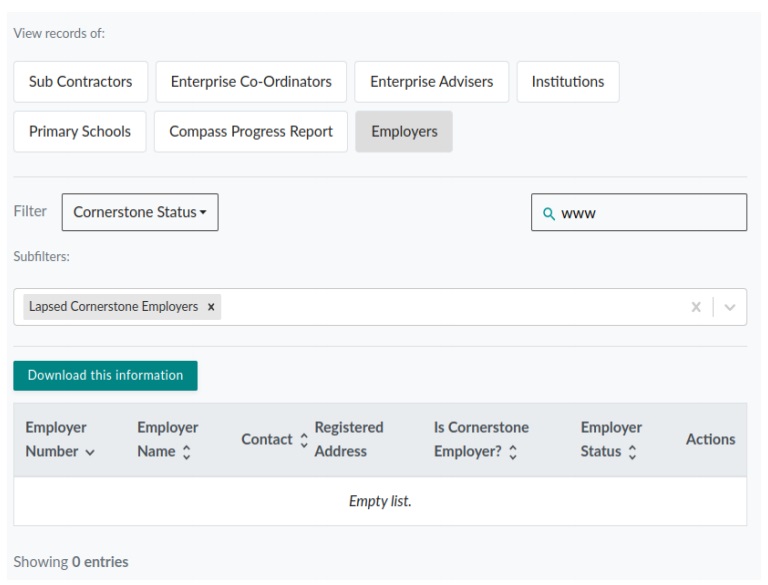Click the Lapsed Cornerstone Employers tag label
This screenshot has width=768, height=585.
tap(114, 307)
